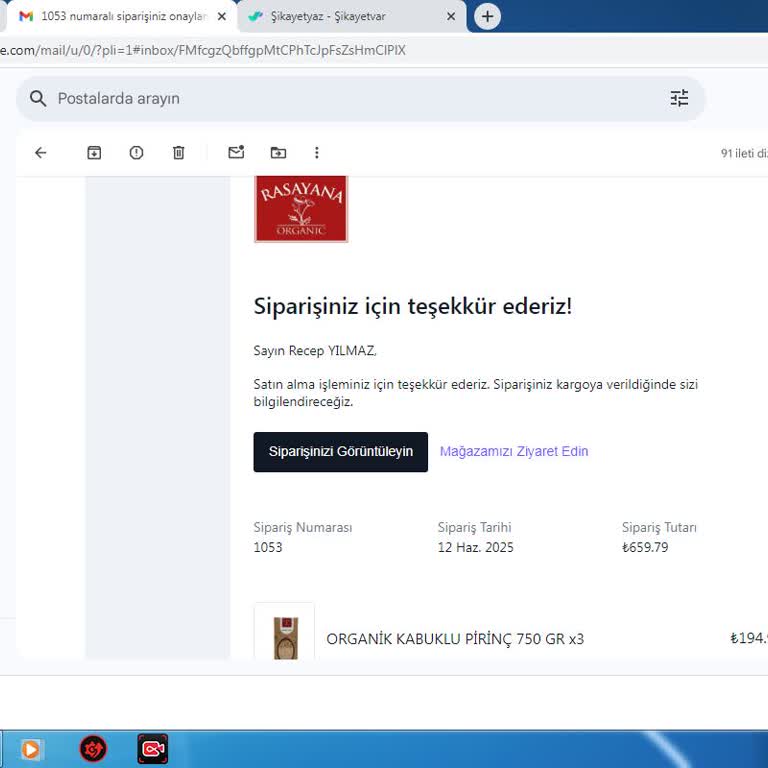This screenshot has width=768, height=768.
Task: Mark this email as unread
Action: pos(236,153)
